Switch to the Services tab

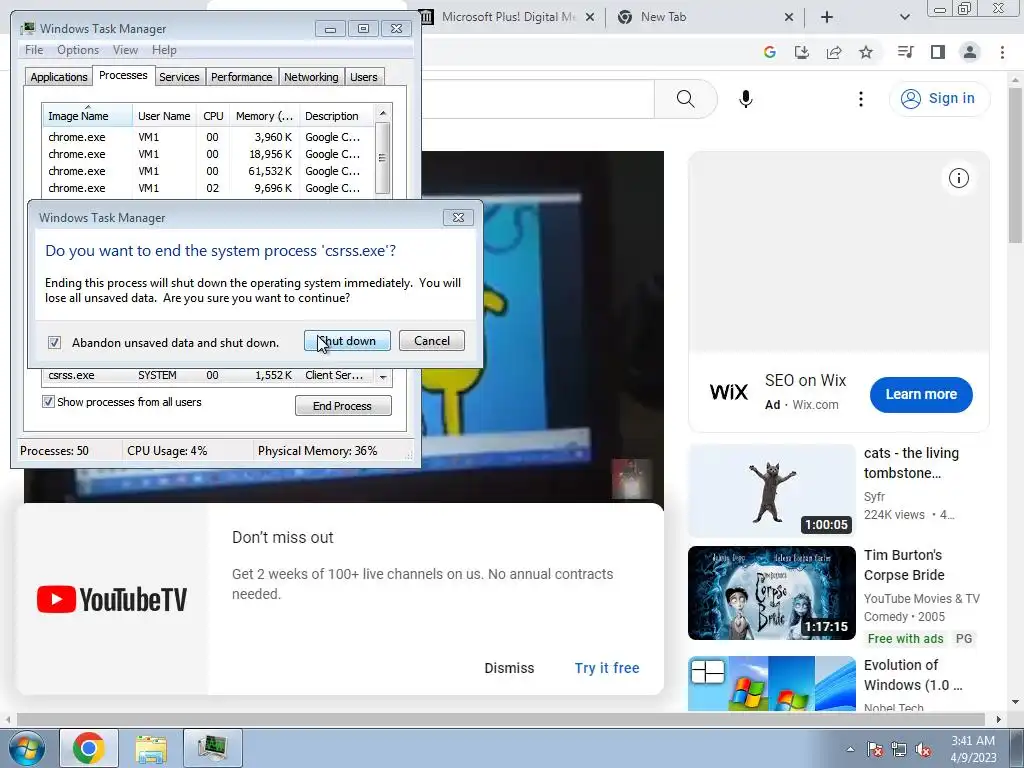[179, 77]
